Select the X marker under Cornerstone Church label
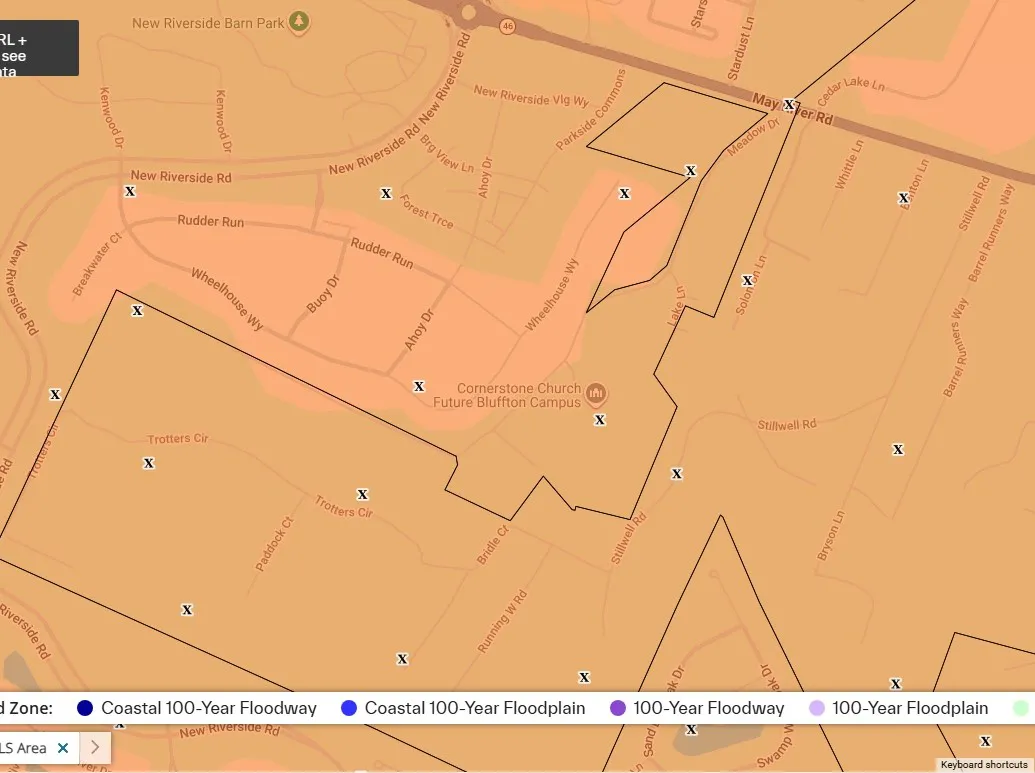 click(x=599, y=420)
